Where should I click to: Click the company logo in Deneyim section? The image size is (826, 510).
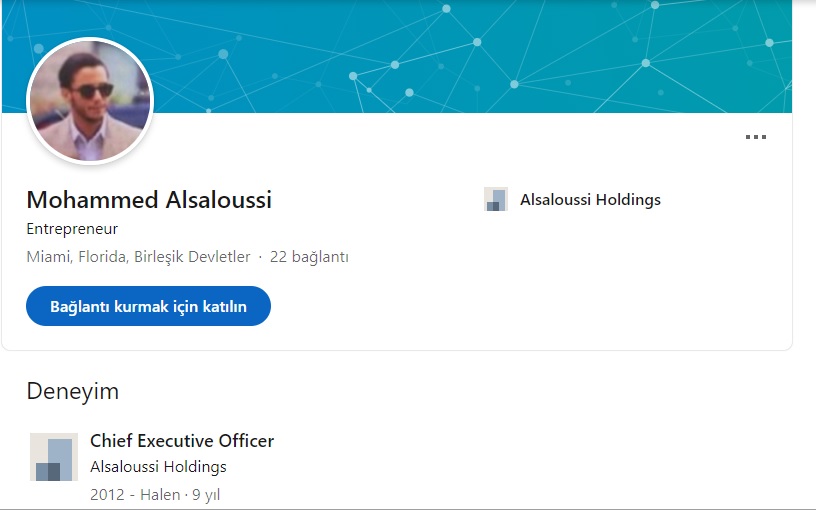(54, 457)
